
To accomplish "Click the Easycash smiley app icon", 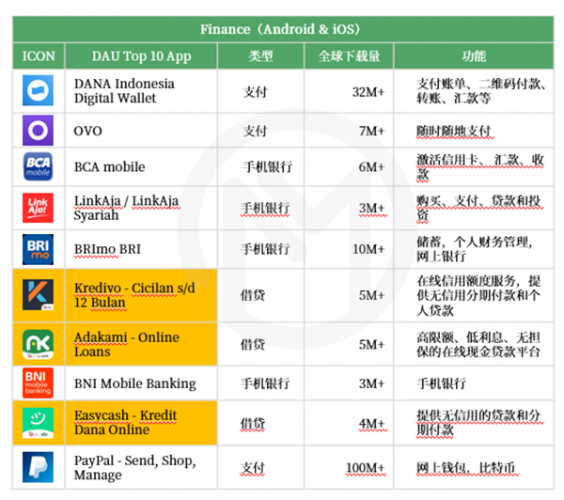I will pos(38,423).
